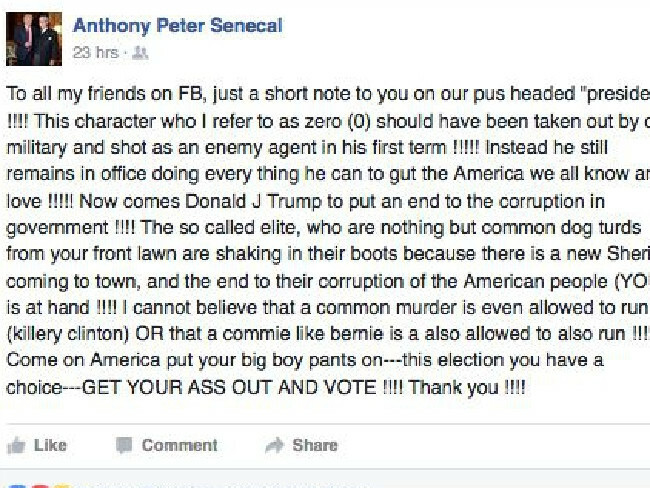
Task: Click the friends audience icon near timestamp
Action: point(141,53)
